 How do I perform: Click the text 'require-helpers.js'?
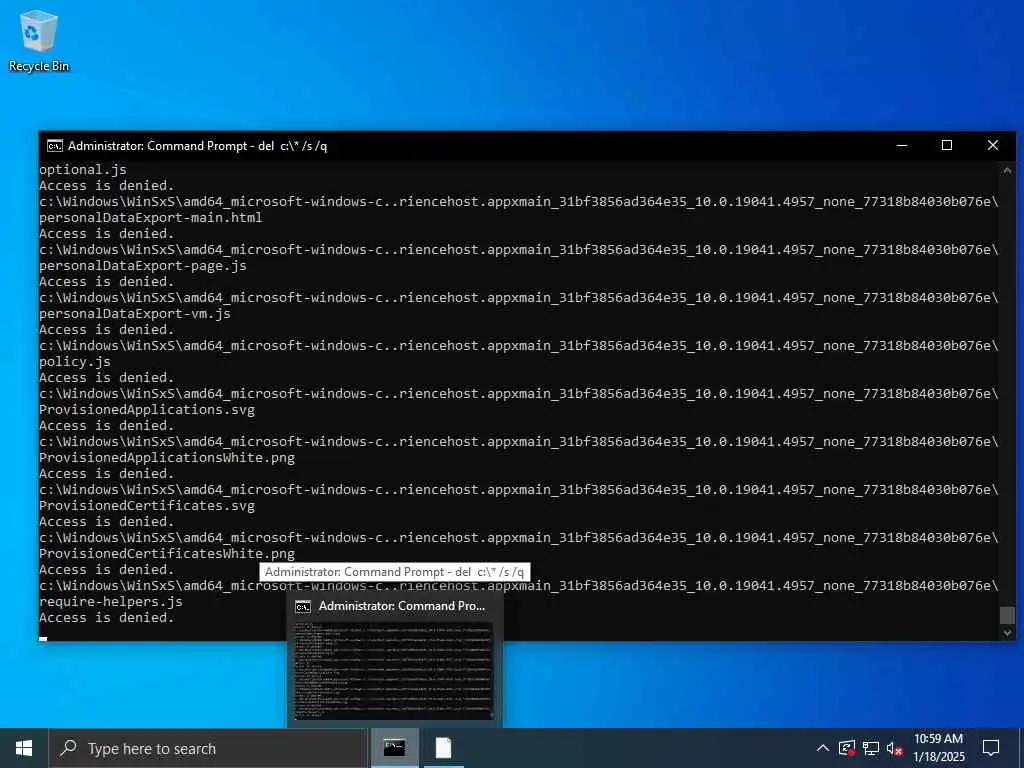pos(111,601)
